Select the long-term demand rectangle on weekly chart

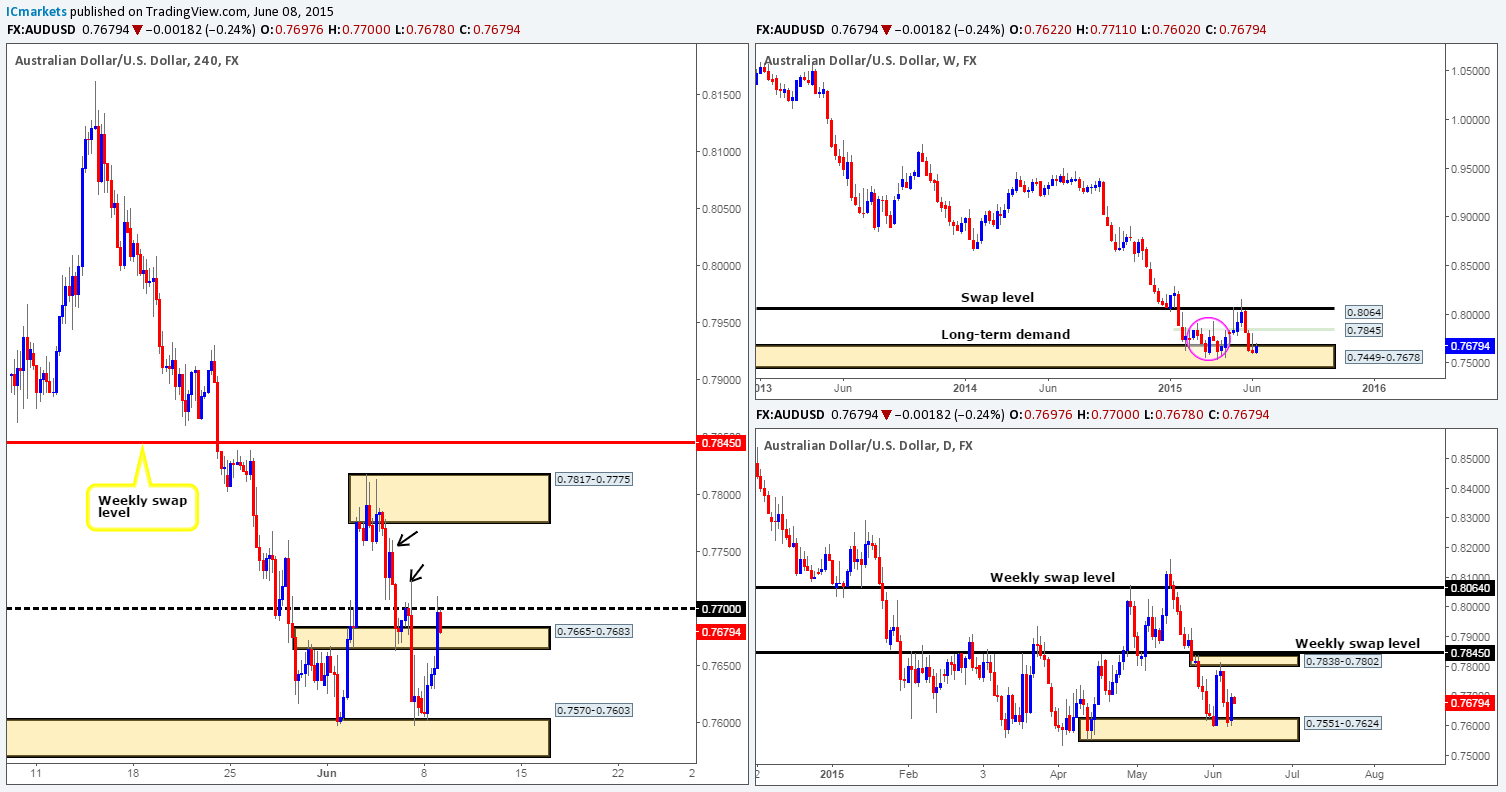point(1045,356)
